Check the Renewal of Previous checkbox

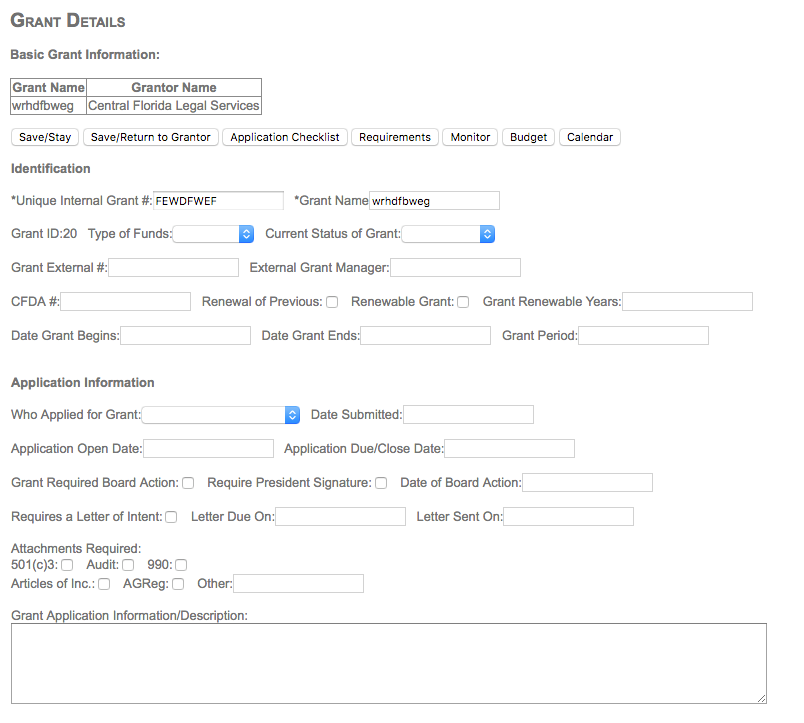click(x=332, y=302)
